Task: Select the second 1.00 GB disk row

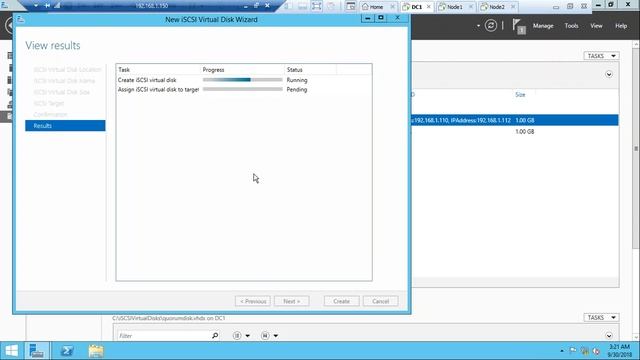Action: 514,131
